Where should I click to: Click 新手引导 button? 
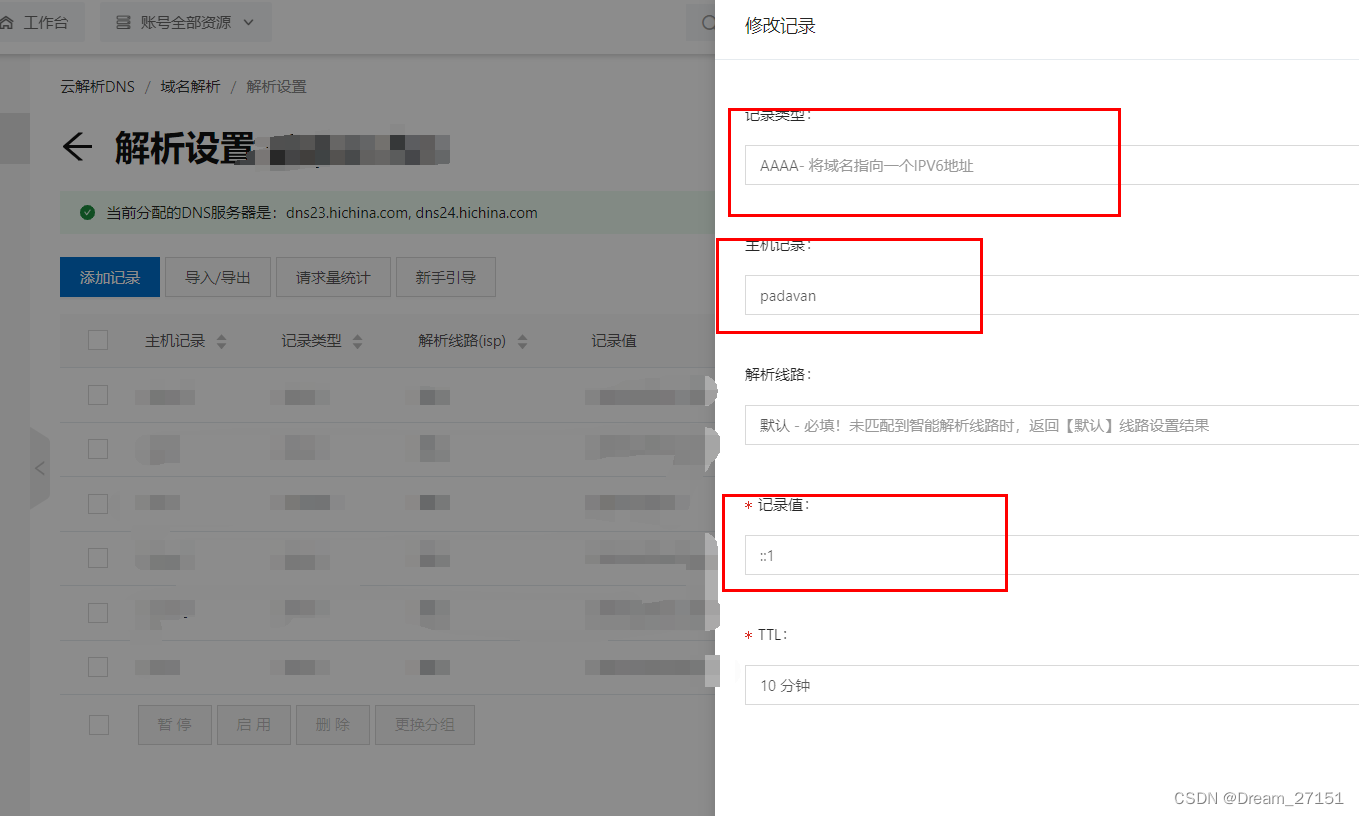pos(446,277)
